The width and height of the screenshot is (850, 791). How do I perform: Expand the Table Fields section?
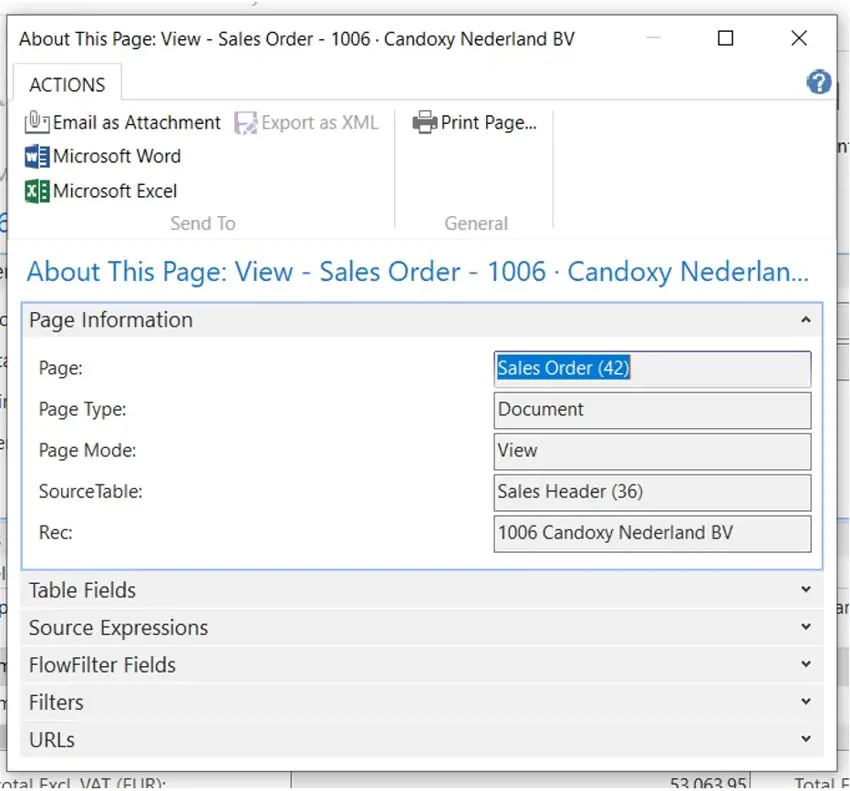click(x=805, y=590)
